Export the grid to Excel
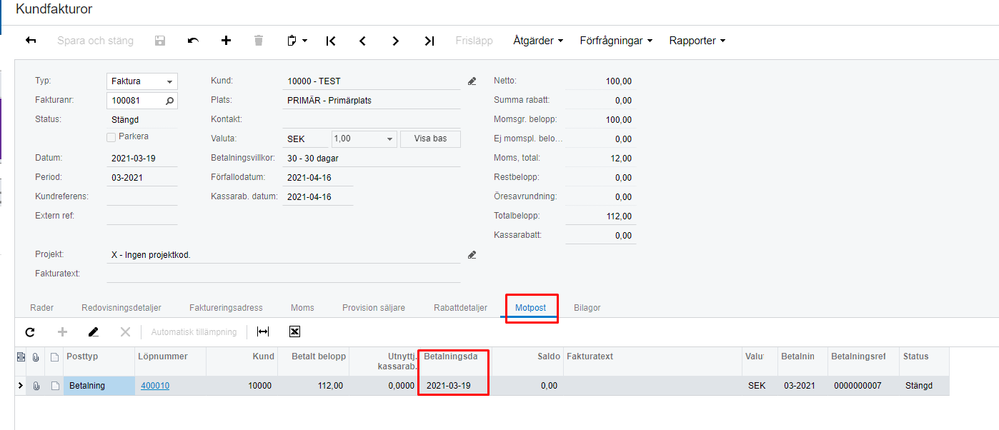This screenshot has height=430, width=999. point(295,331)
